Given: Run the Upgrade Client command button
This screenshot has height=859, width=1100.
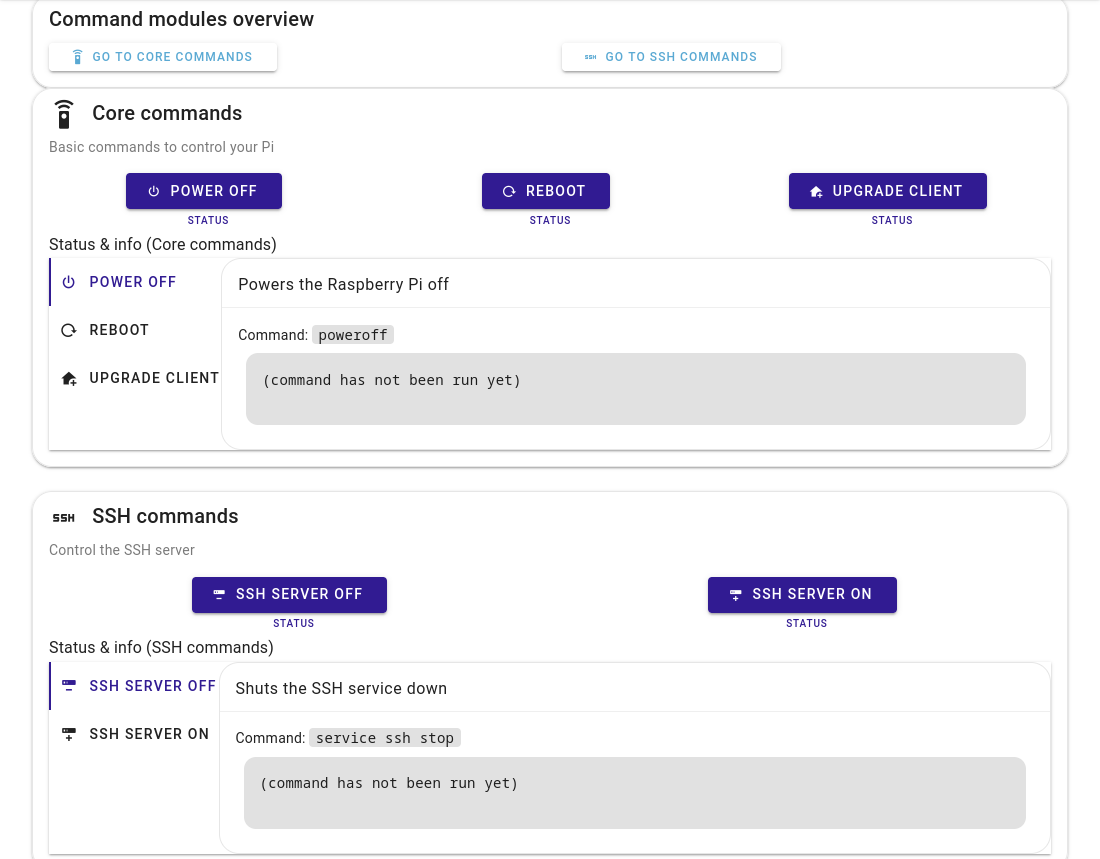Looking at the screenshot, I should [887, 191].
